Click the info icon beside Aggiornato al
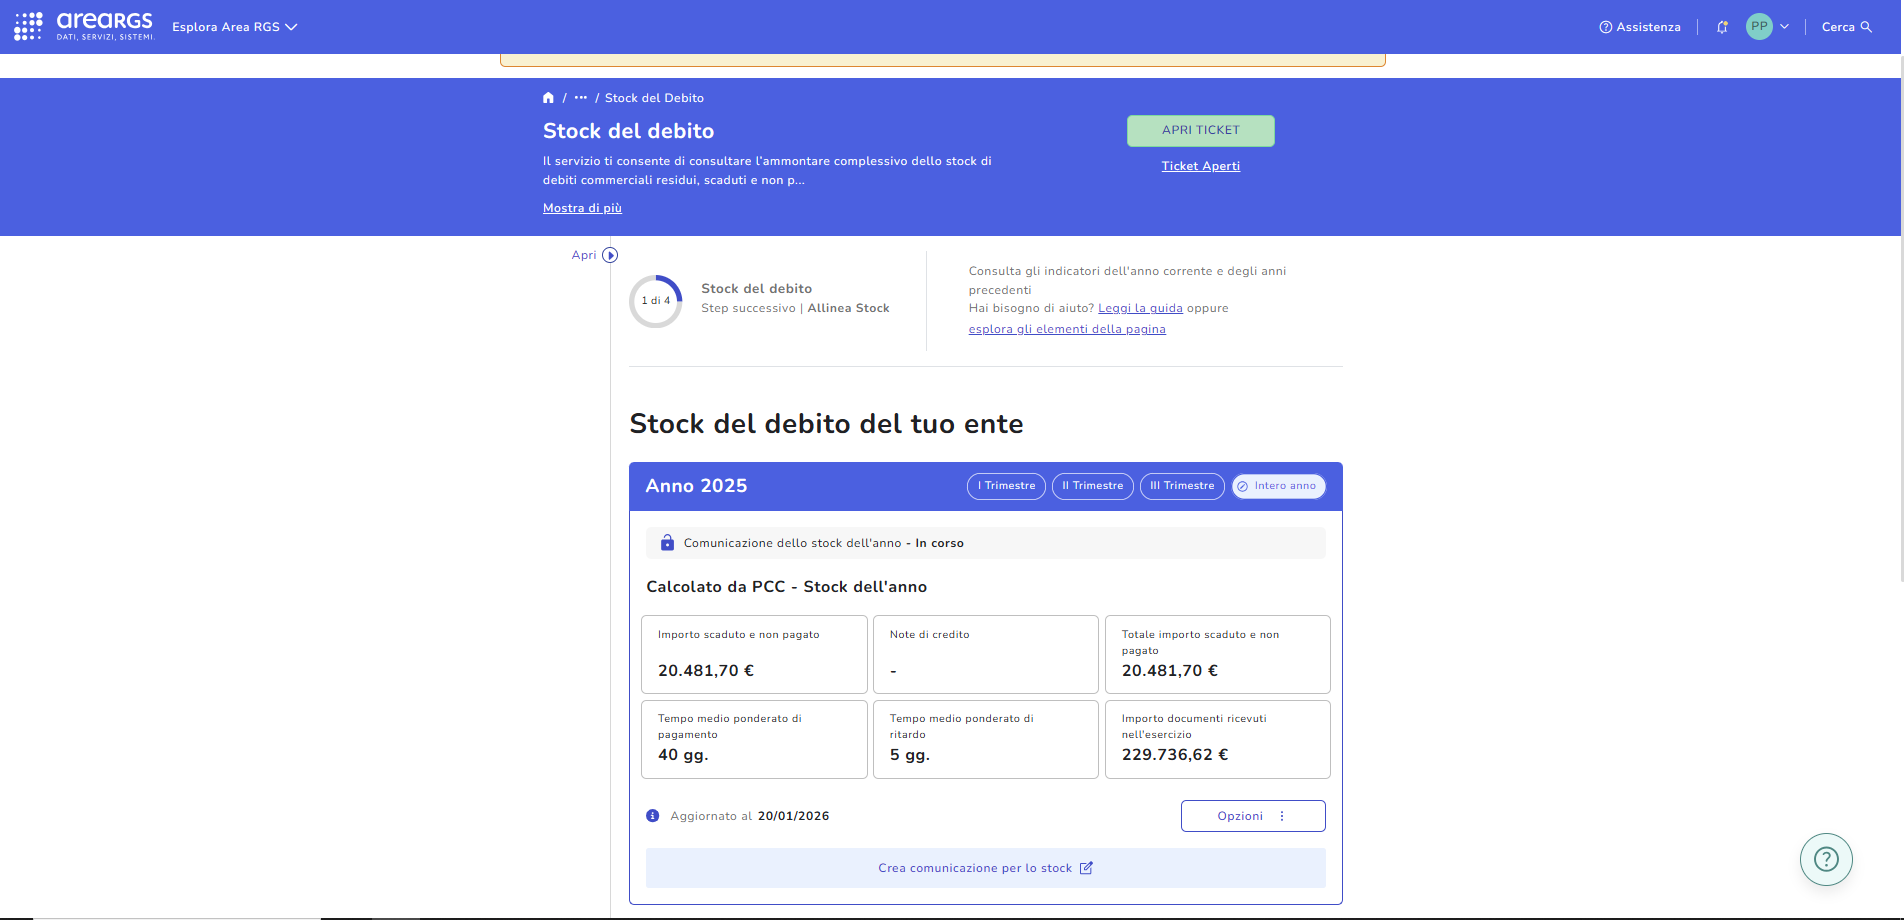This screenshot has width=1904, height=920. pos(653,816)
